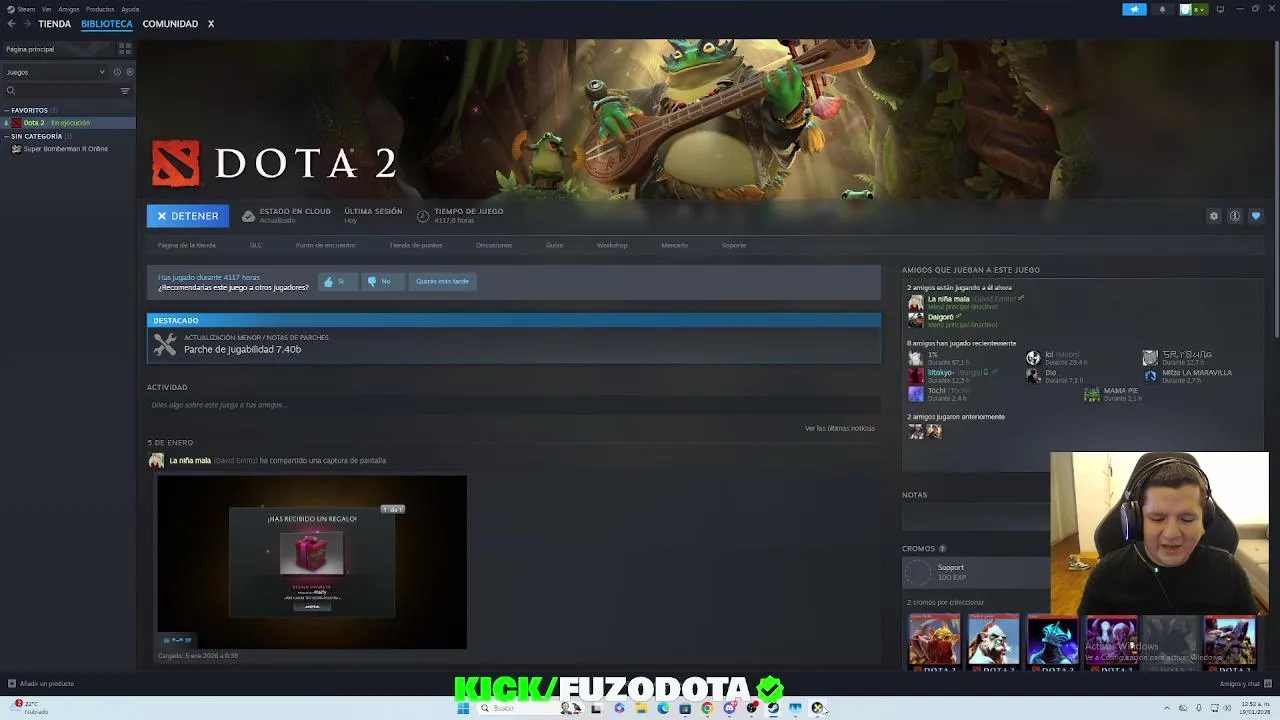Click the play time clock icon

423,216
